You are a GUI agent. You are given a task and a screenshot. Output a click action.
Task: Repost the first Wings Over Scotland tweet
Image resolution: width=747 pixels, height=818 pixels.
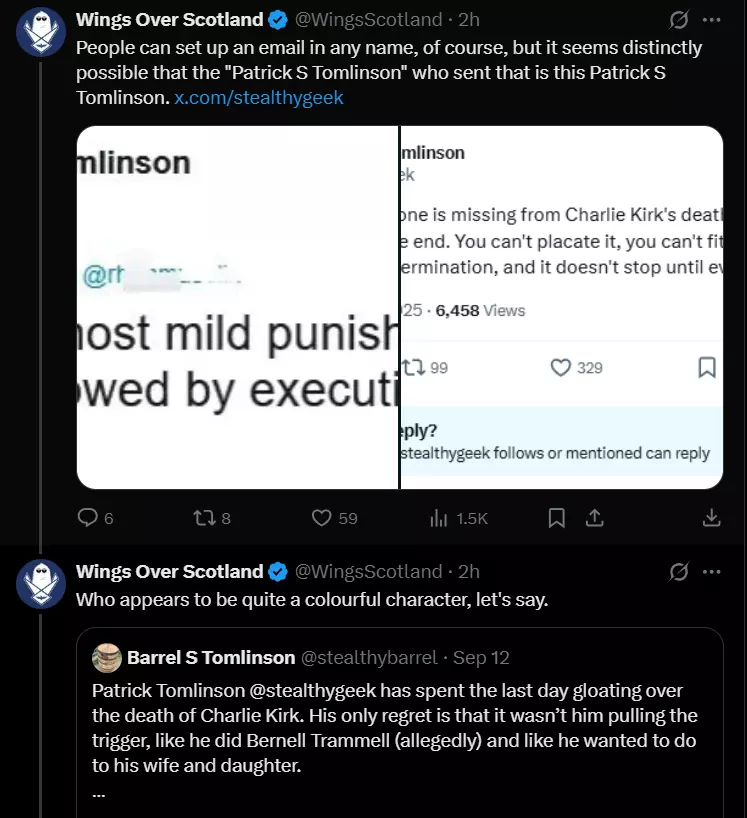tap(201, 518)
